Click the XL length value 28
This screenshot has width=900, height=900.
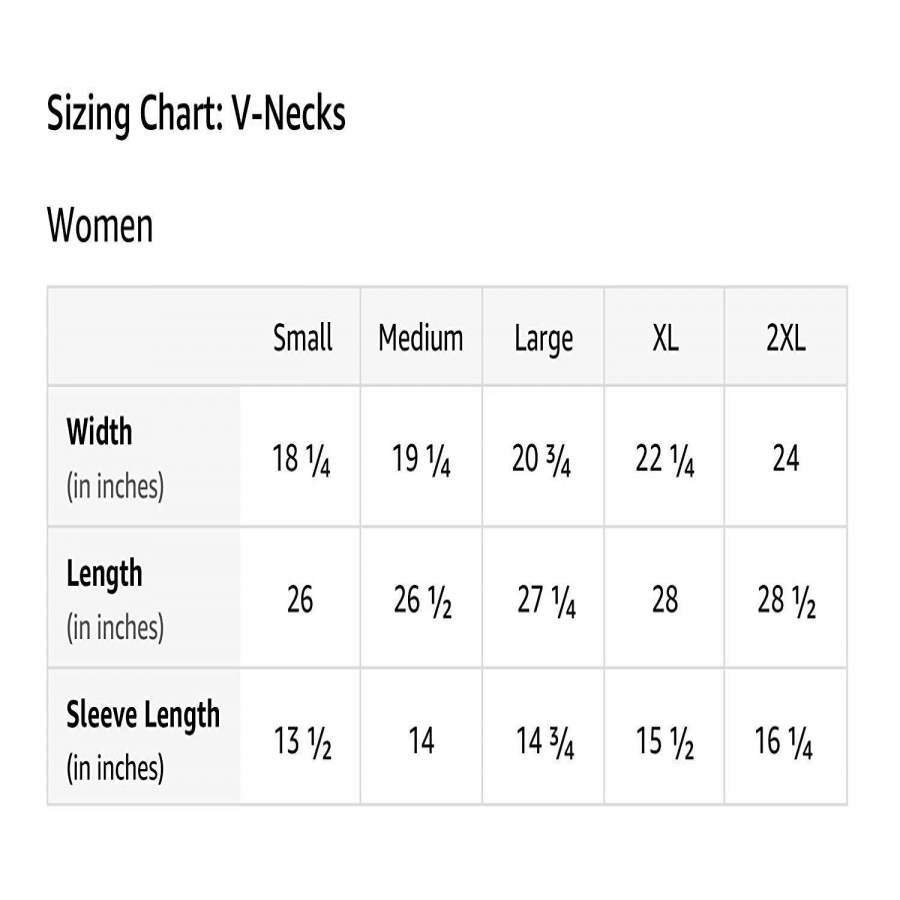(665, 600)
